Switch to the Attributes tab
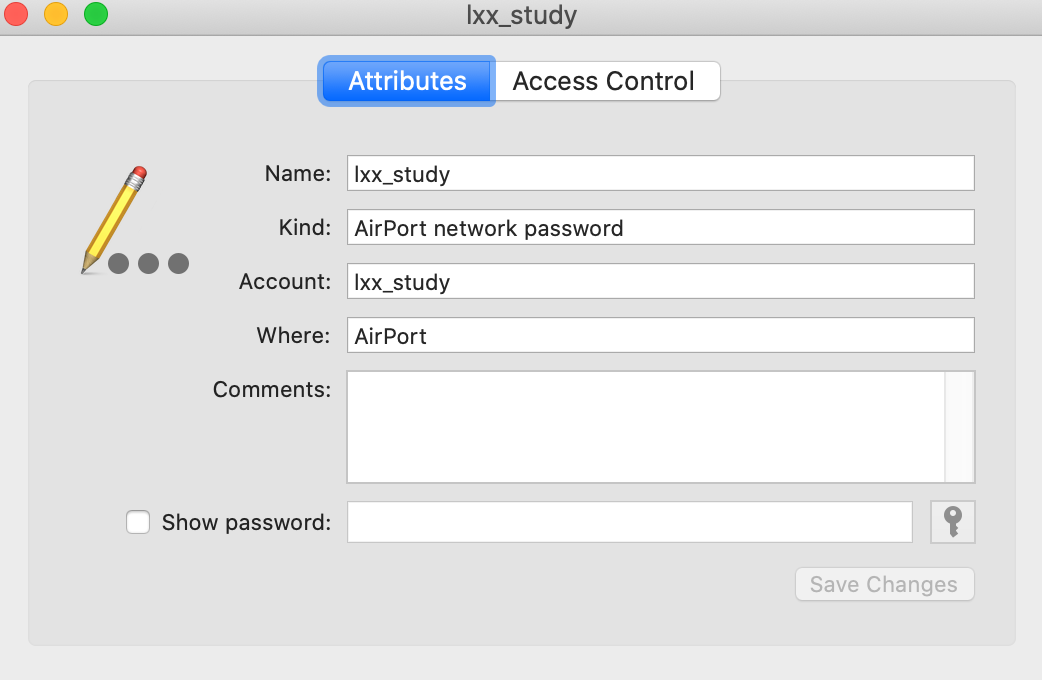 407,81
